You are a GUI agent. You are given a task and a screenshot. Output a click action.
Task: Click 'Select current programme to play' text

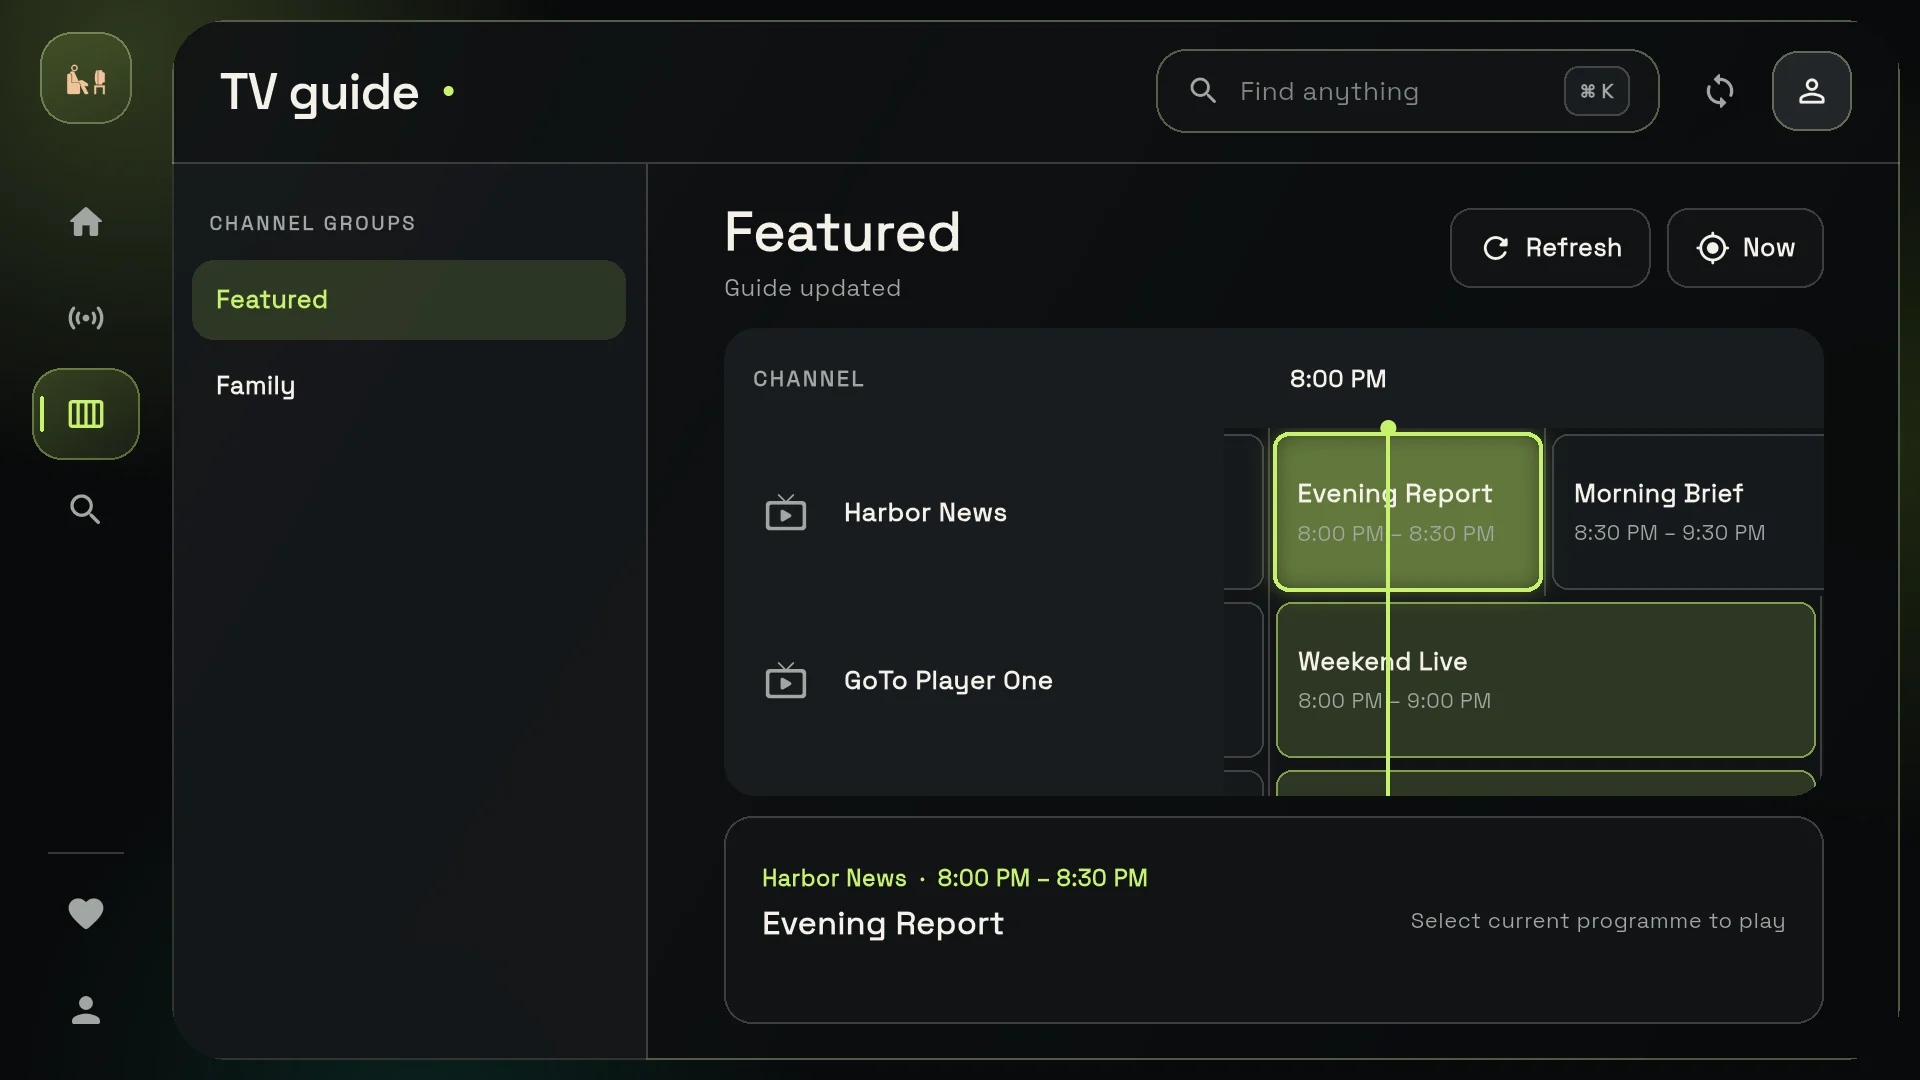click(x=1598, y=921)
